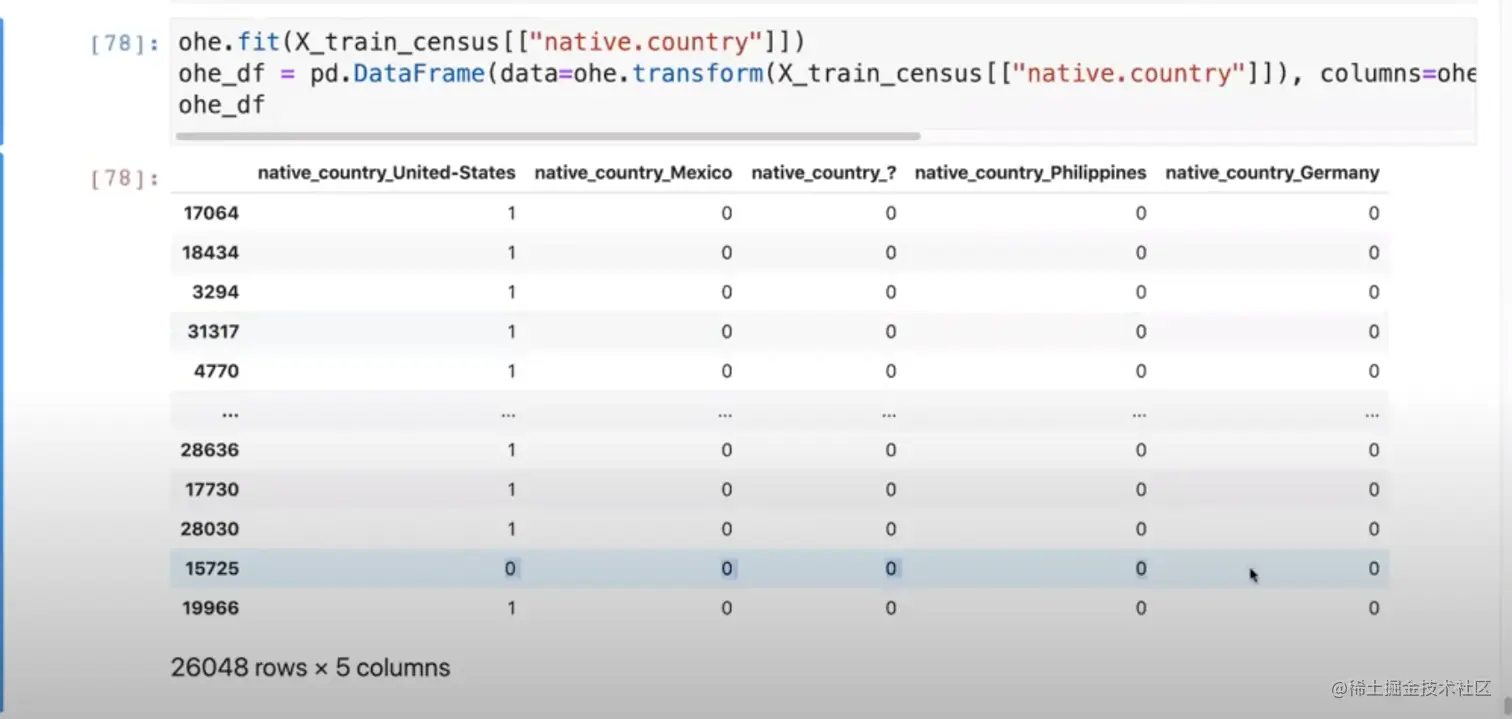Select row index 17064
Image resolution: width=1512 pixels, height=719 pixels.
pos(211,213)
